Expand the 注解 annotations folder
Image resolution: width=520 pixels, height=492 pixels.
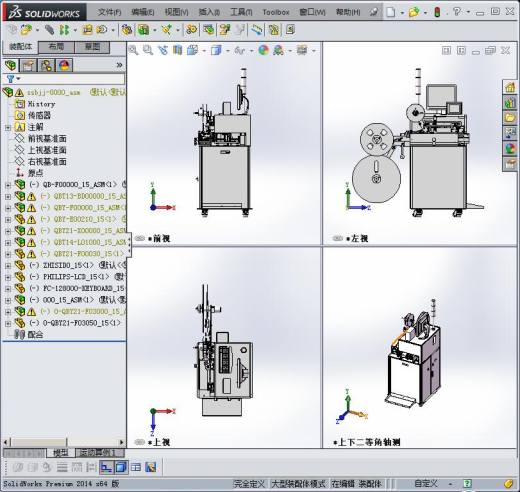(8, 127)
